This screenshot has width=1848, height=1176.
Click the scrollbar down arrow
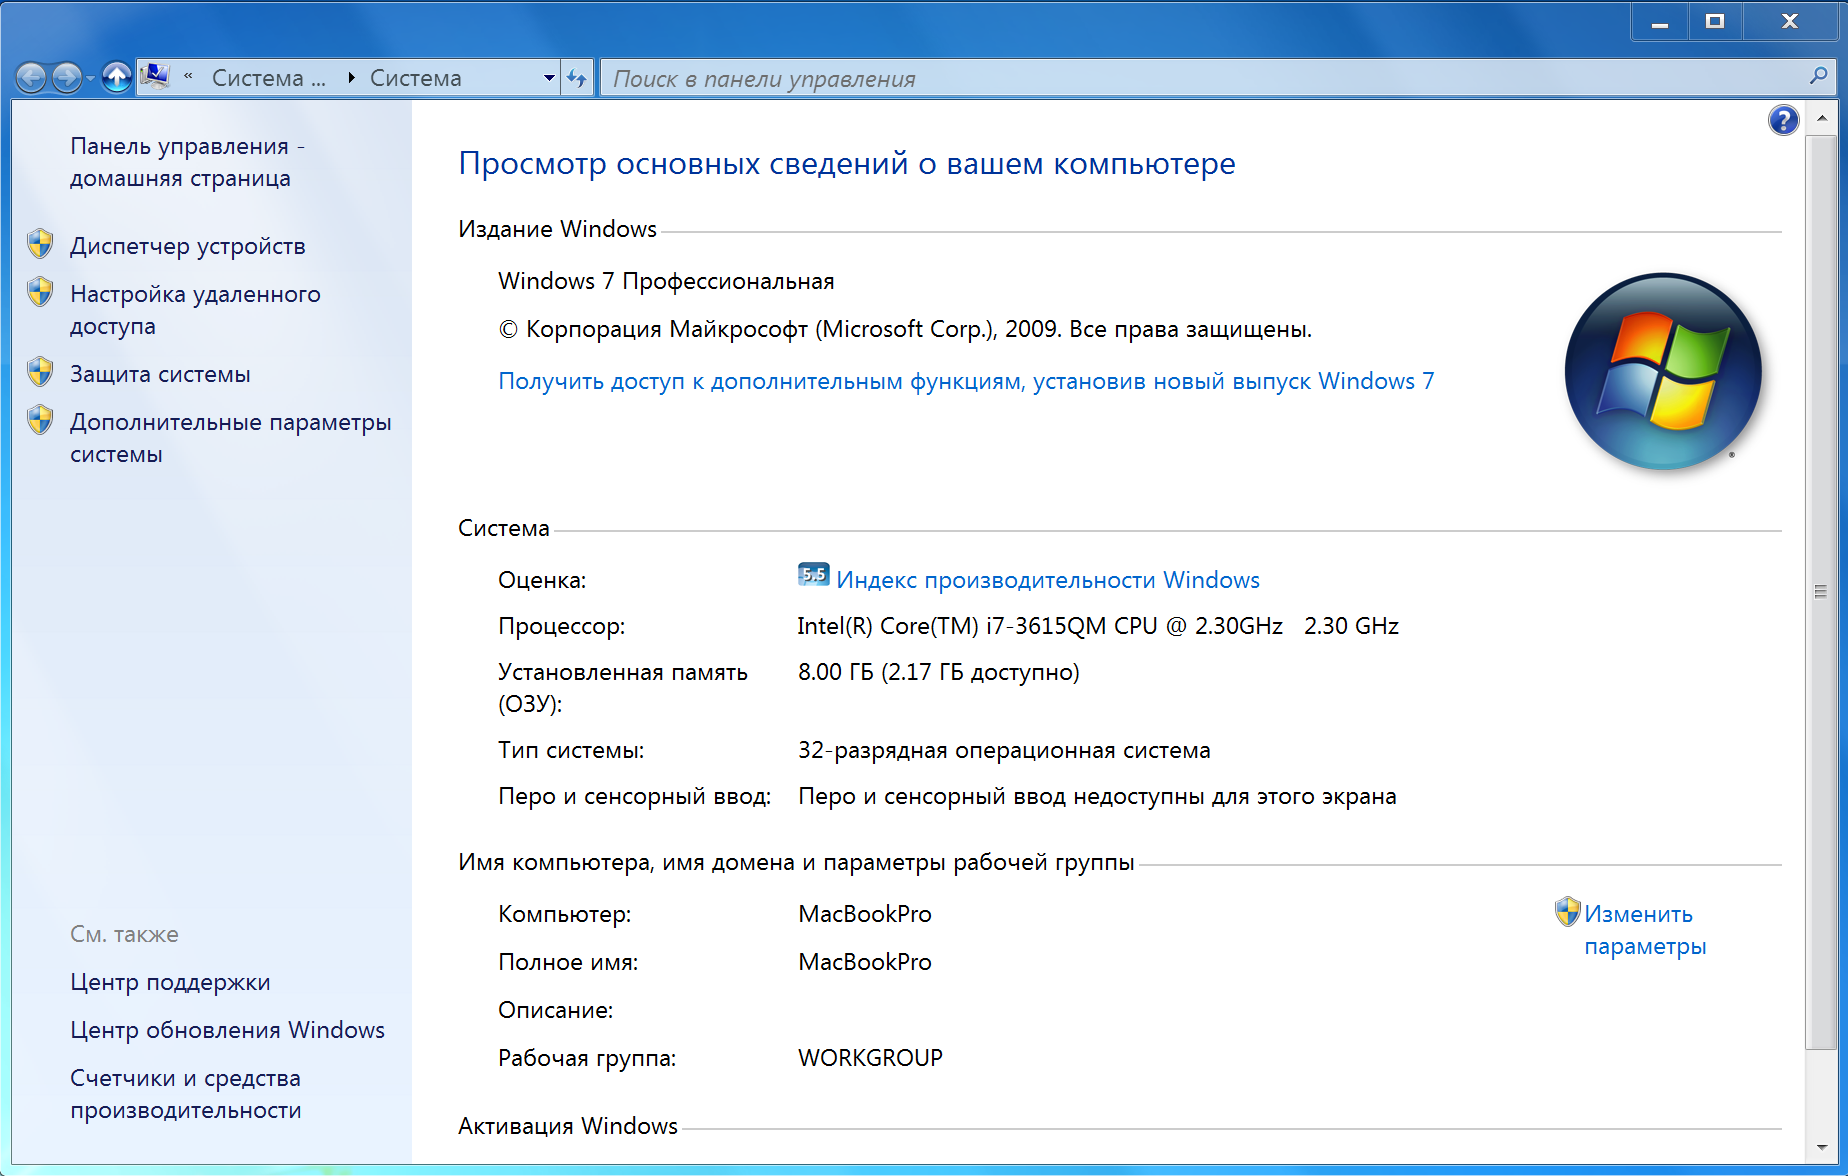point(1821,1146)
